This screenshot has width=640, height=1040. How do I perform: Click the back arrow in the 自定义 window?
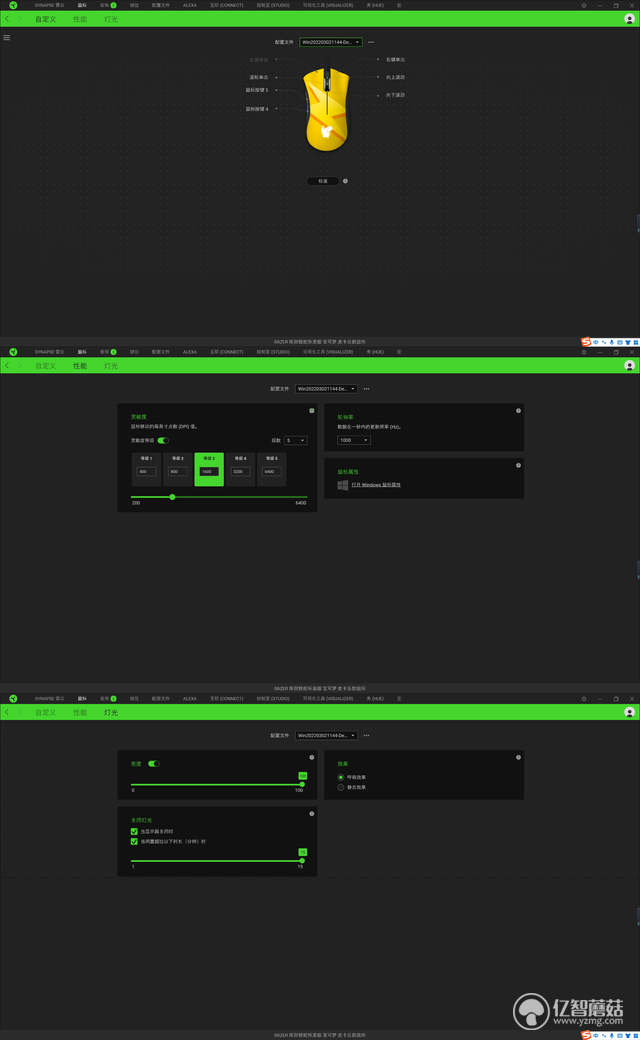(7, 19)
